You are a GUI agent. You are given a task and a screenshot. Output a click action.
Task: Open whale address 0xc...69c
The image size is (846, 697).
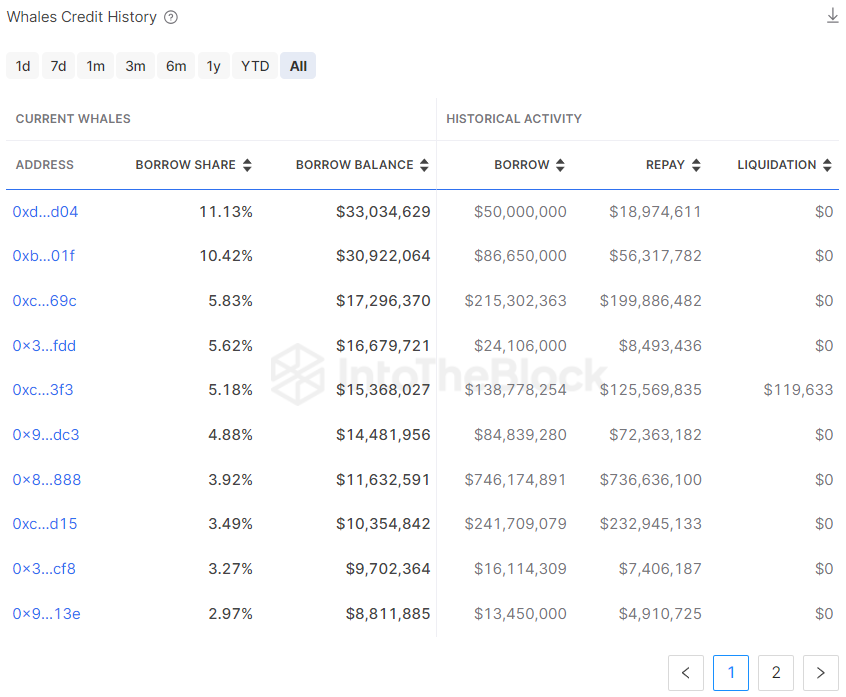[44, 301]
